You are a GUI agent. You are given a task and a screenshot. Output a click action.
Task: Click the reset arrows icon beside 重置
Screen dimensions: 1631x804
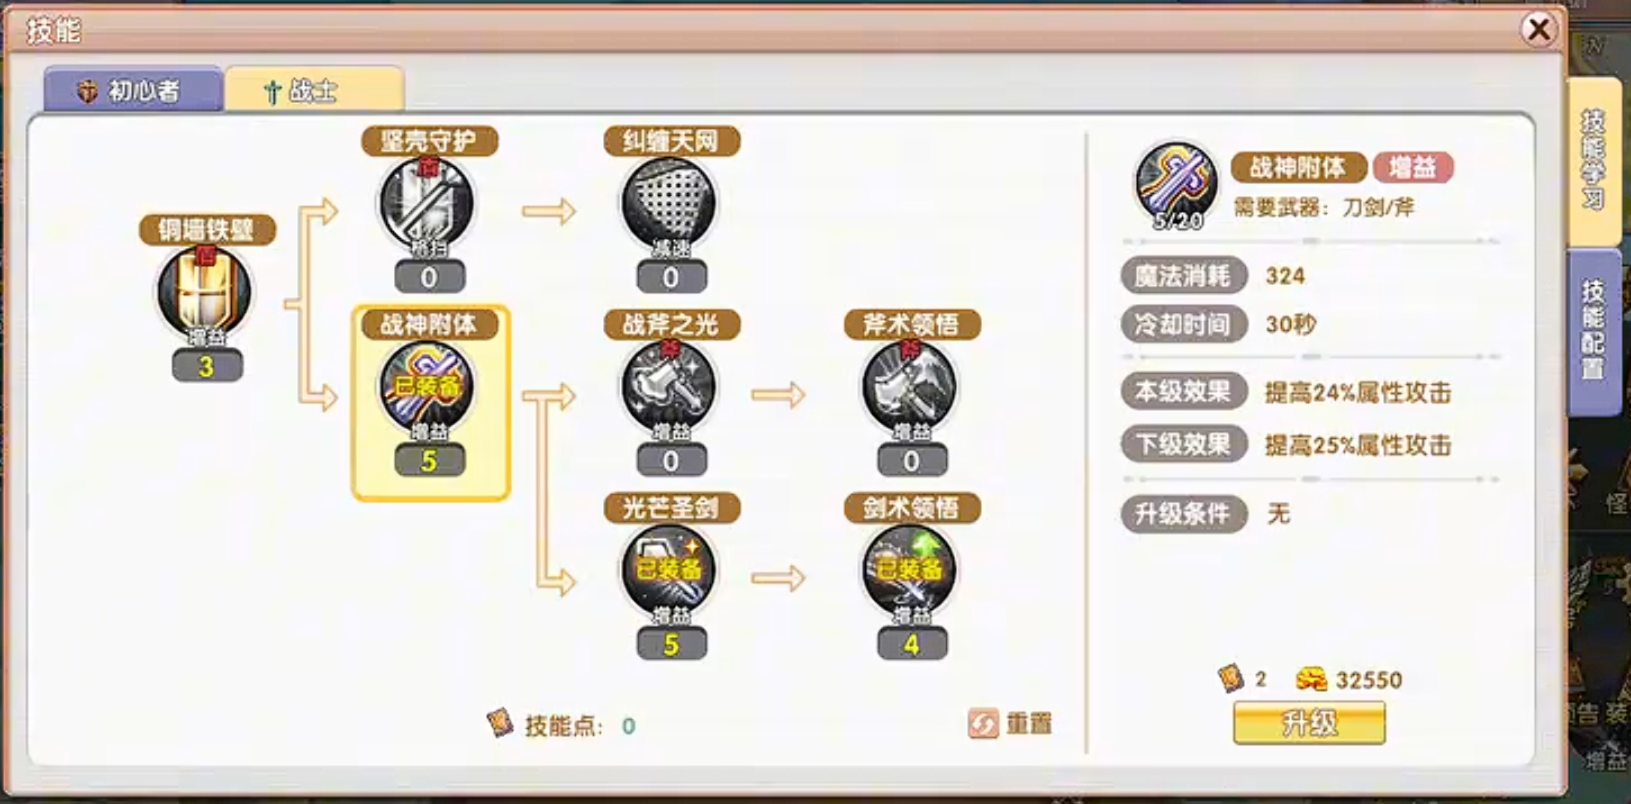click(983, 723)
